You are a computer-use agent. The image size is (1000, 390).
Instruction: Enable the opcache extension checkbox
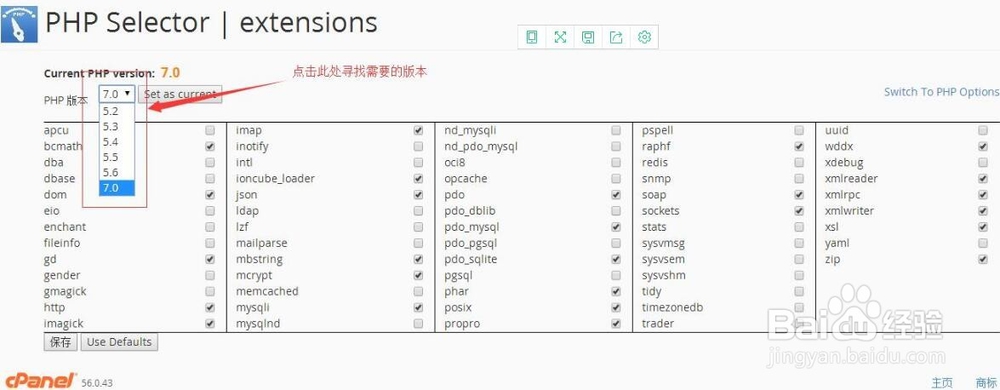tap(615, 178)
